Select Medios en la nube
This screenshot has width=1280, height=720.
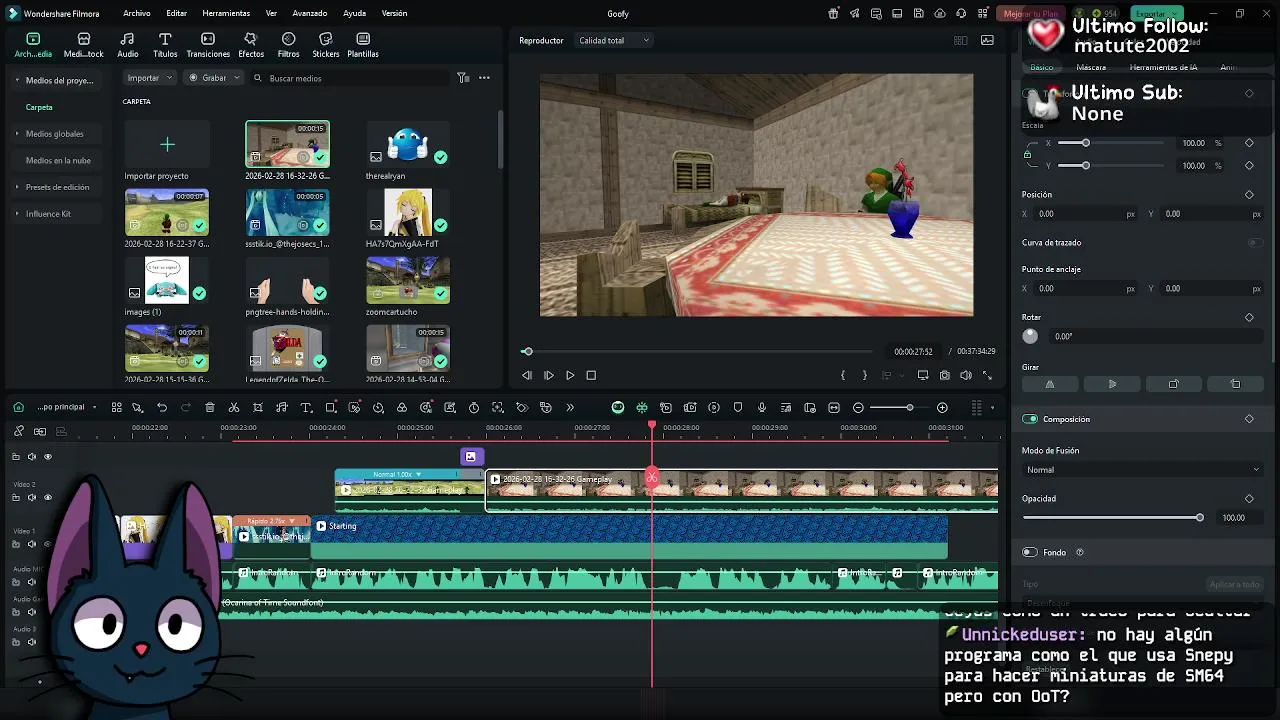tap(58, 160)
